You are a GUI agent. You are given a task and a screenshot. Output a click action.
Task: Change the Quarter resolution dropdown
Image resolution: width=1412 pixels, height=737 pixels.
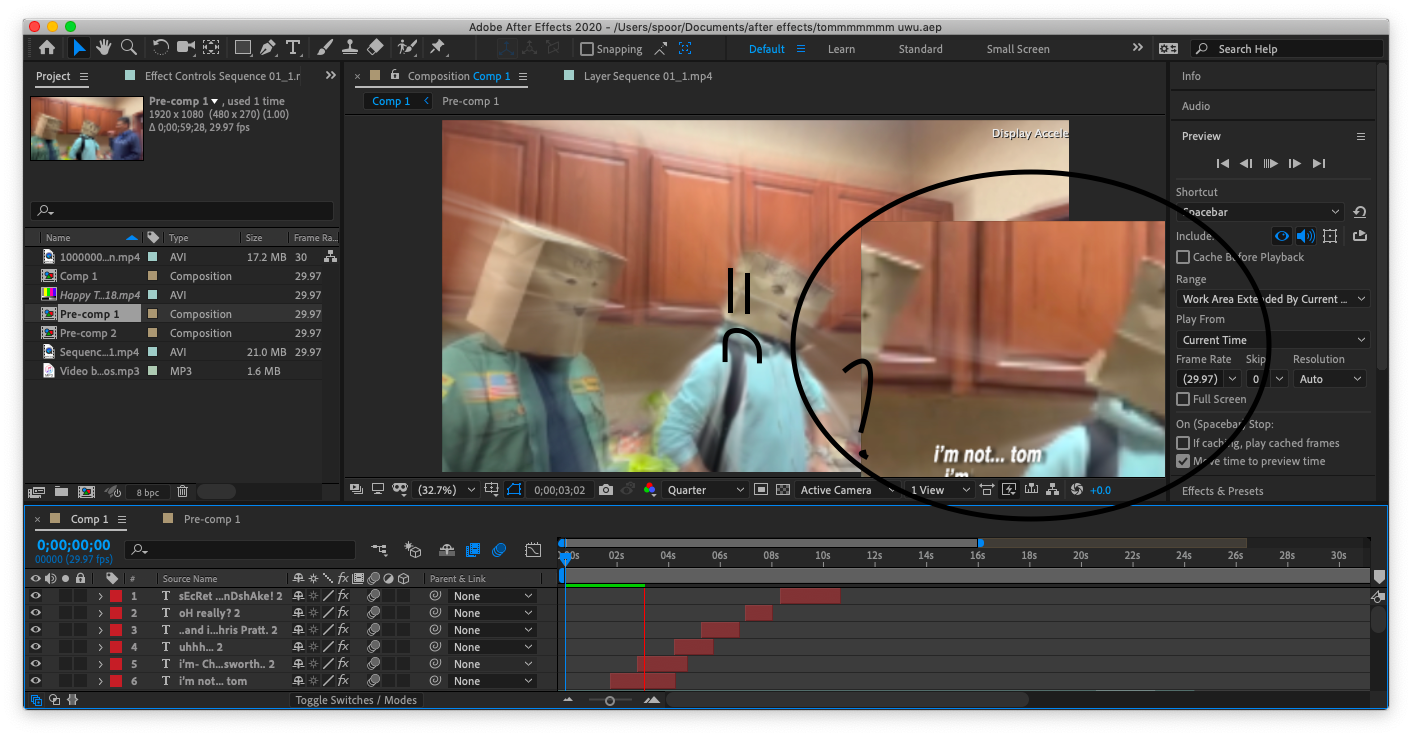click(x=705, y=489)
